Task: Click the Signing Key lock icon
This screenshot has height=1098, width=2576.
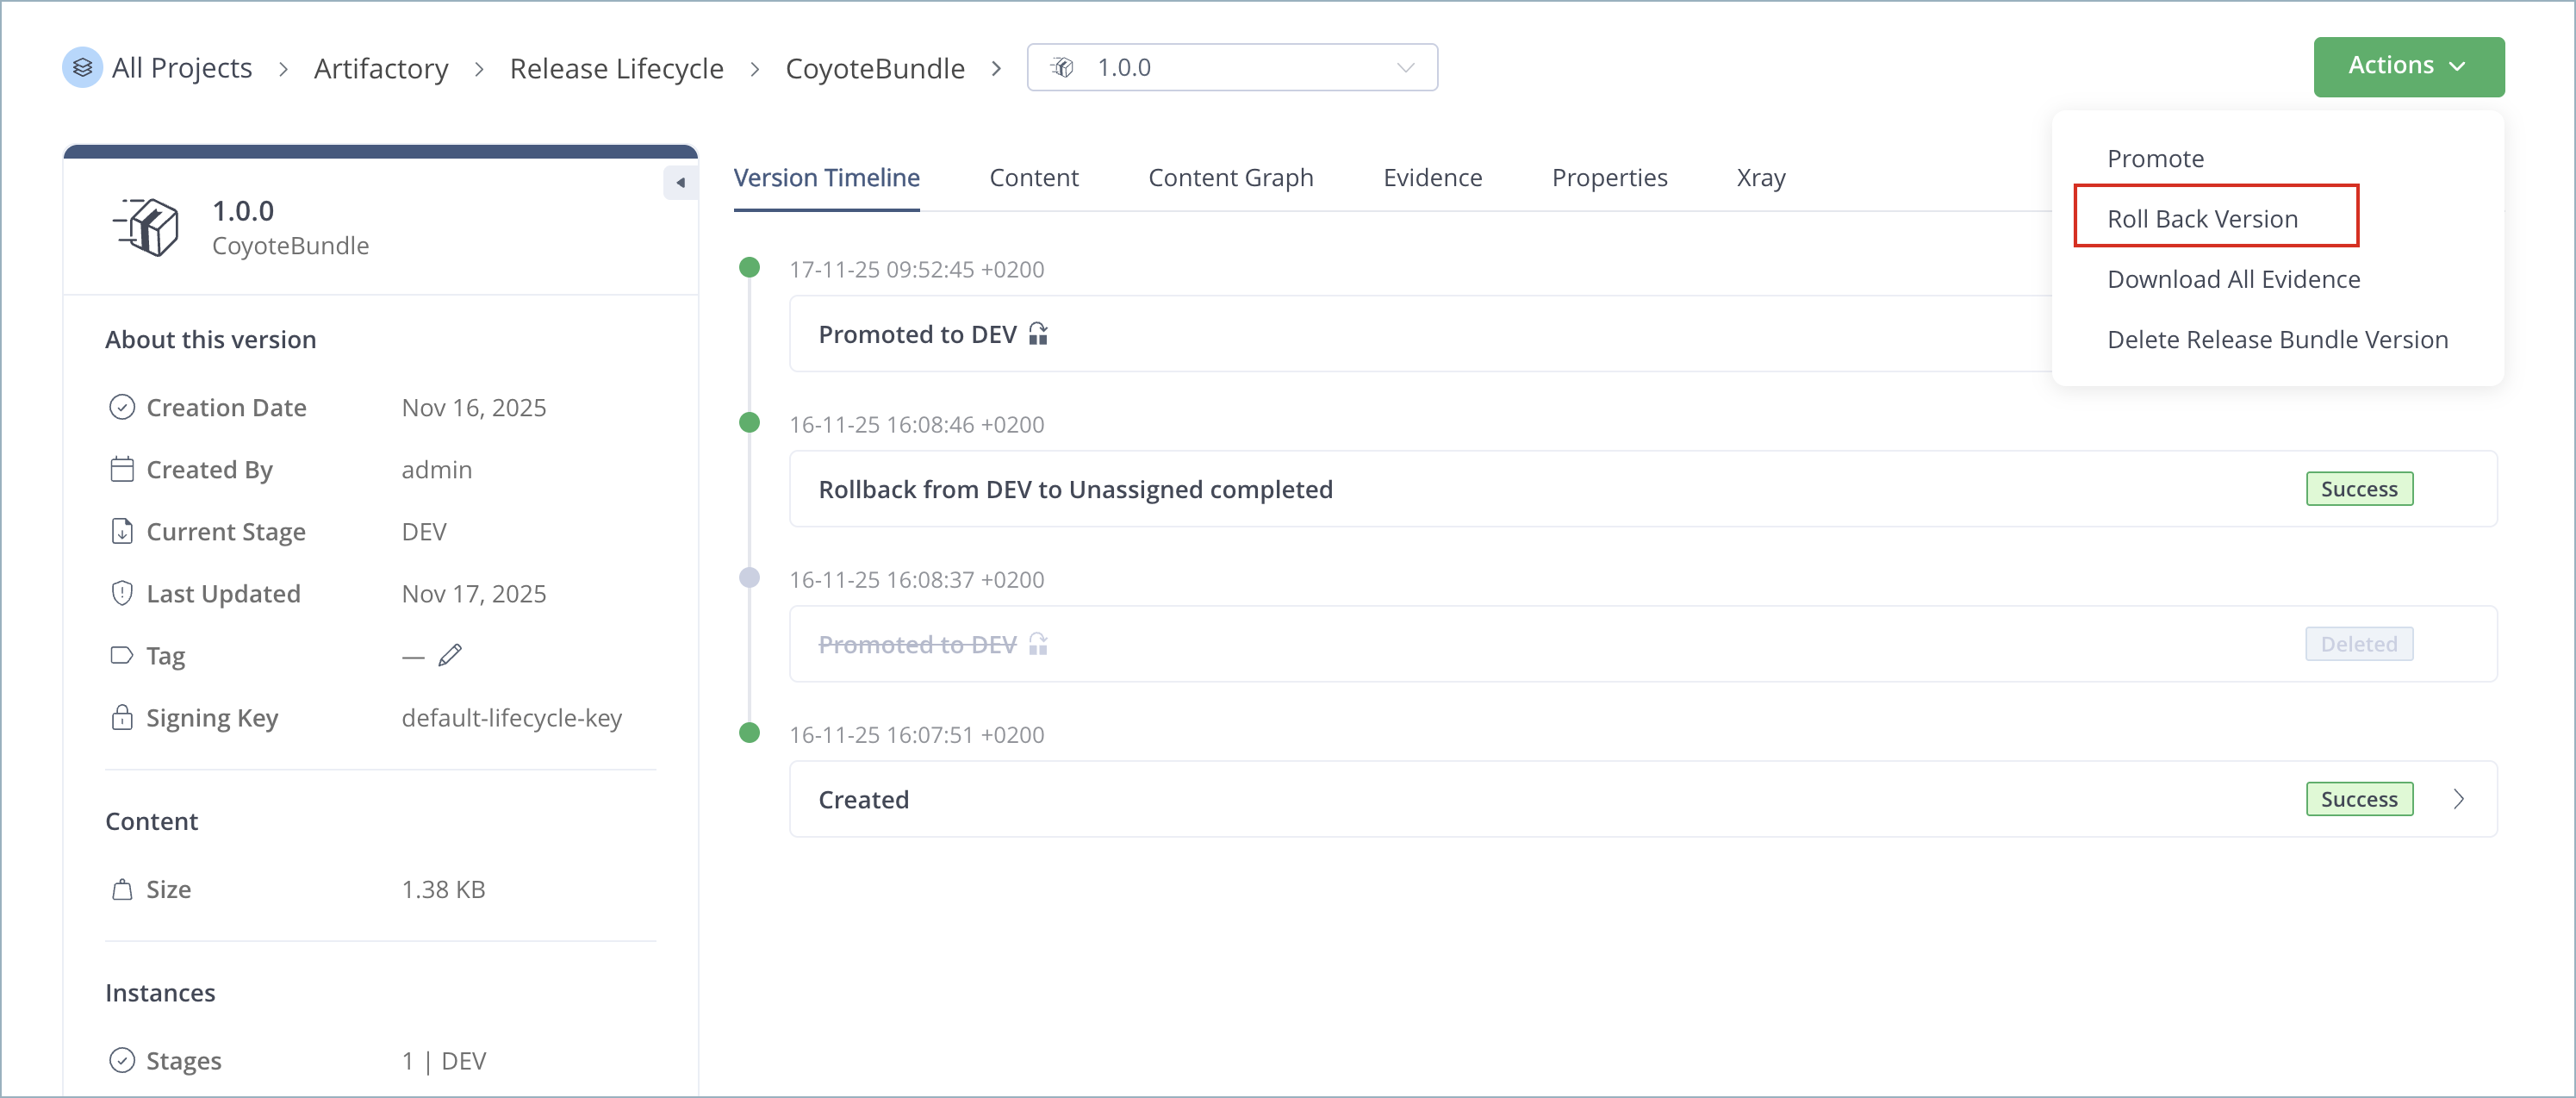Action: 122,718
